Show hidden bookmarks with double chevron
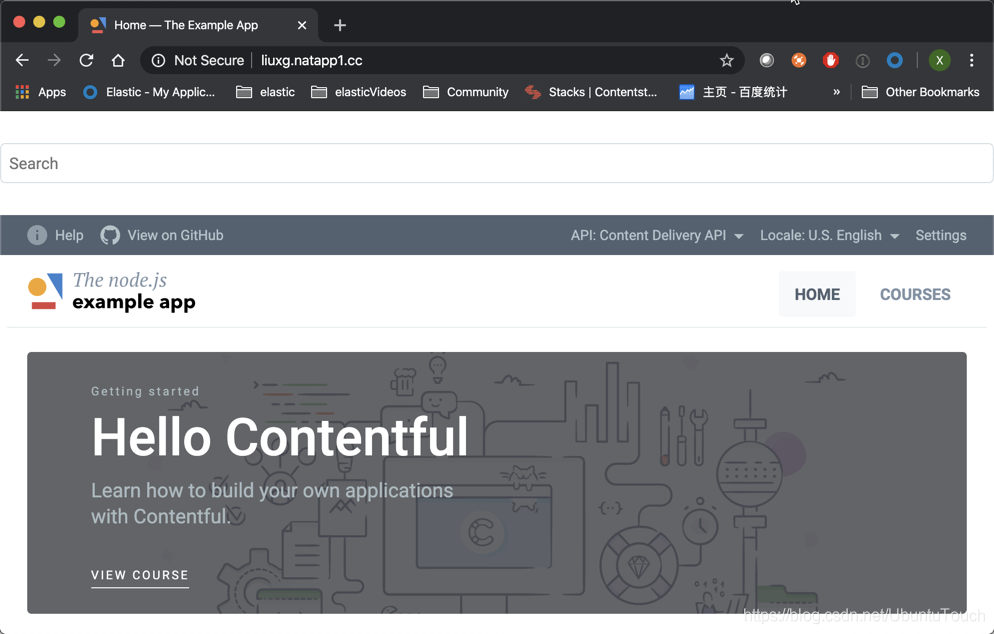Viewport: 994px width, 634px height. click(x=836, y=92)
